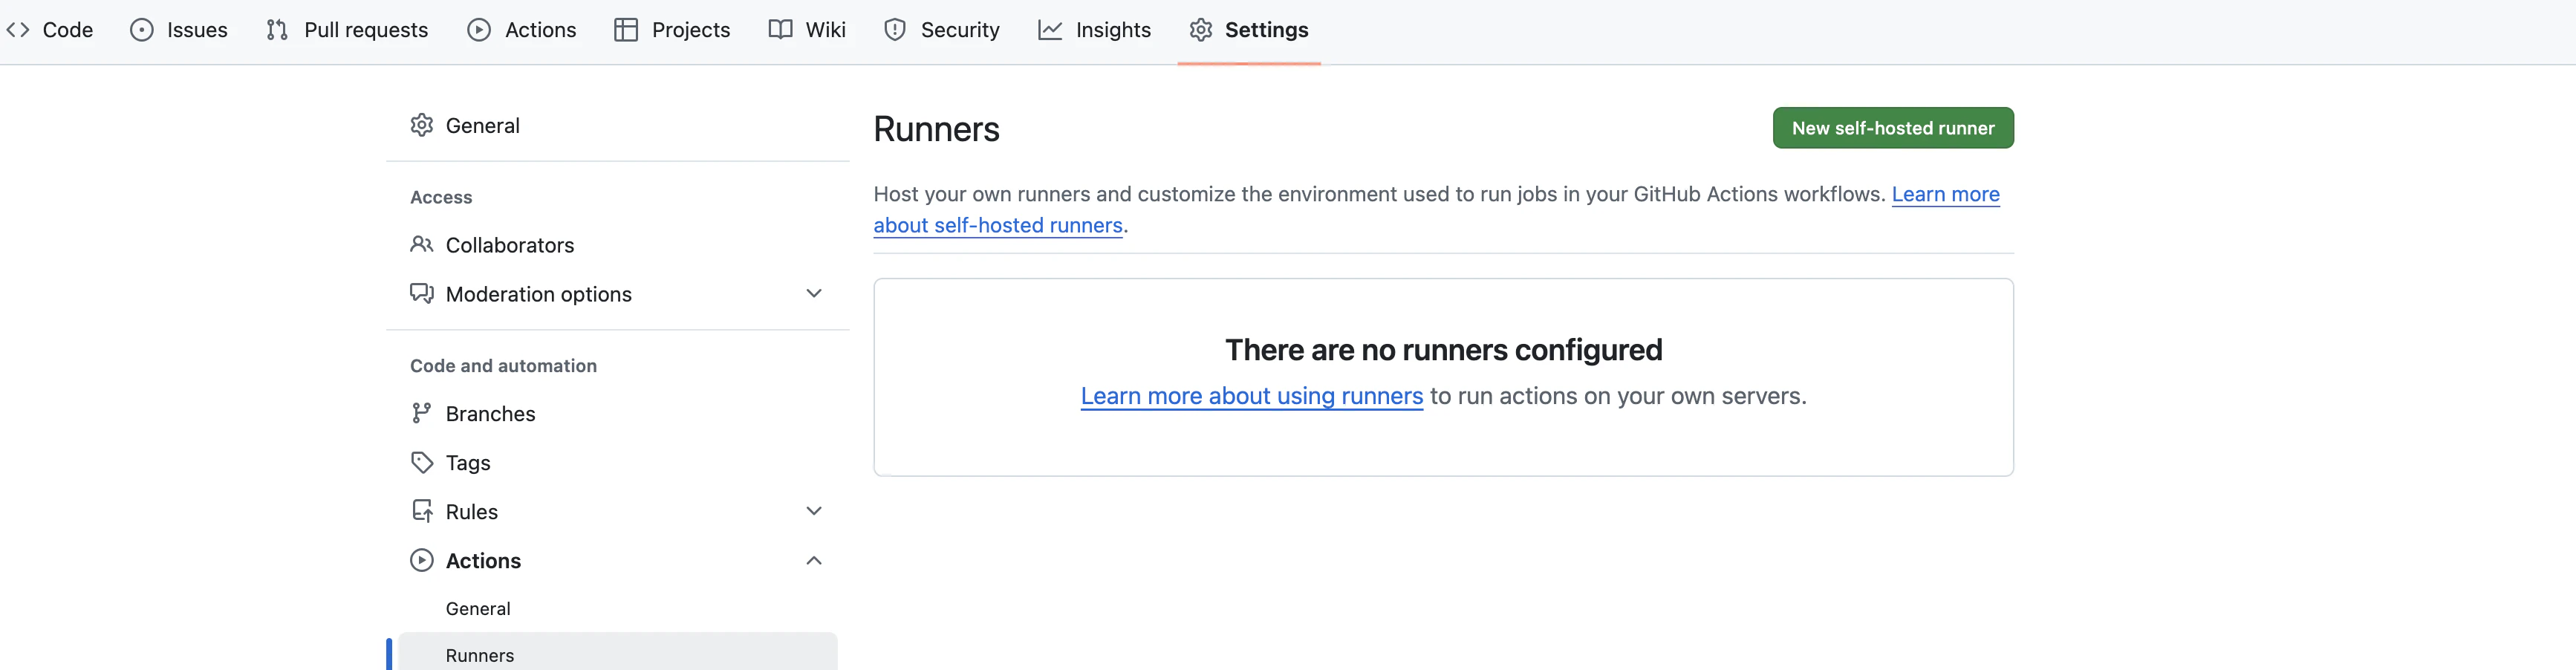This screenshot has height=670, width=2576.
Task: Click the Wiki book icon
Action: click(x=780, y=30)
